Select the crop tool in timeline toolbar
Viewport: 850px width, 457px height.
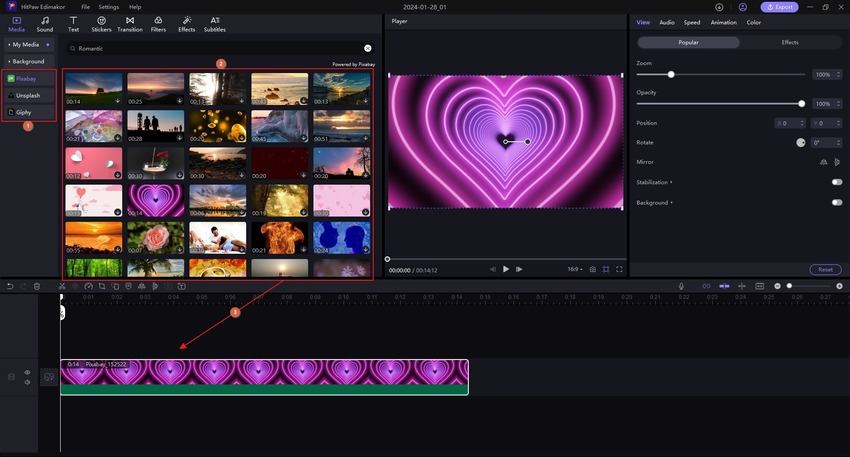(x=102, y=286)
